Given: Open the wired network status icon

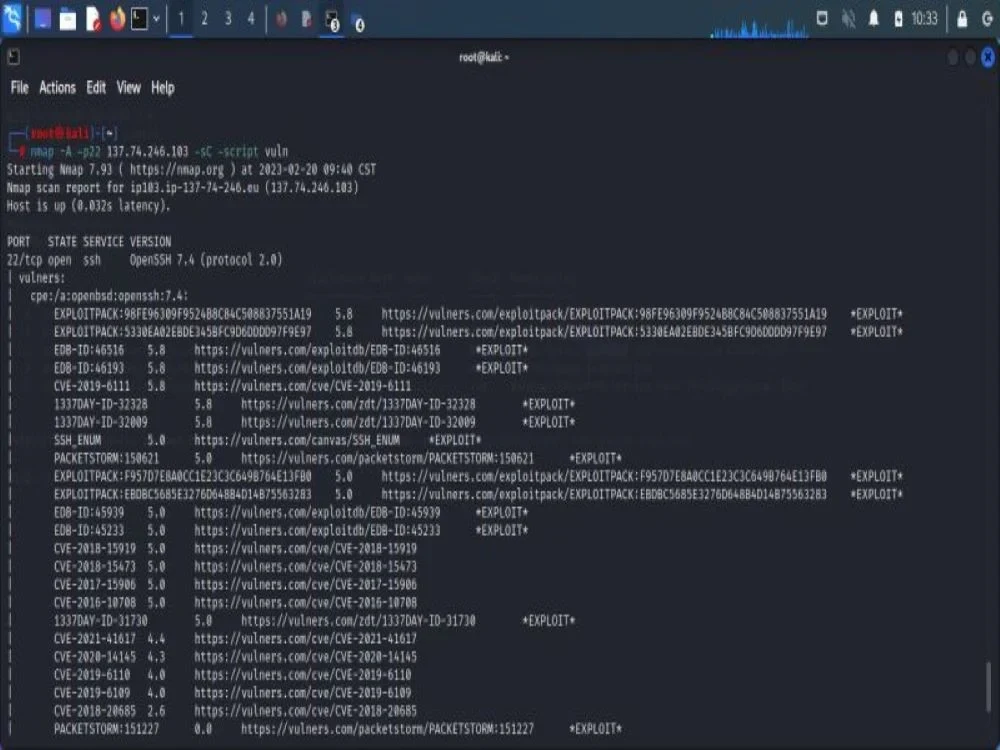Looking at the screenshot, I should tap(822, 18).
